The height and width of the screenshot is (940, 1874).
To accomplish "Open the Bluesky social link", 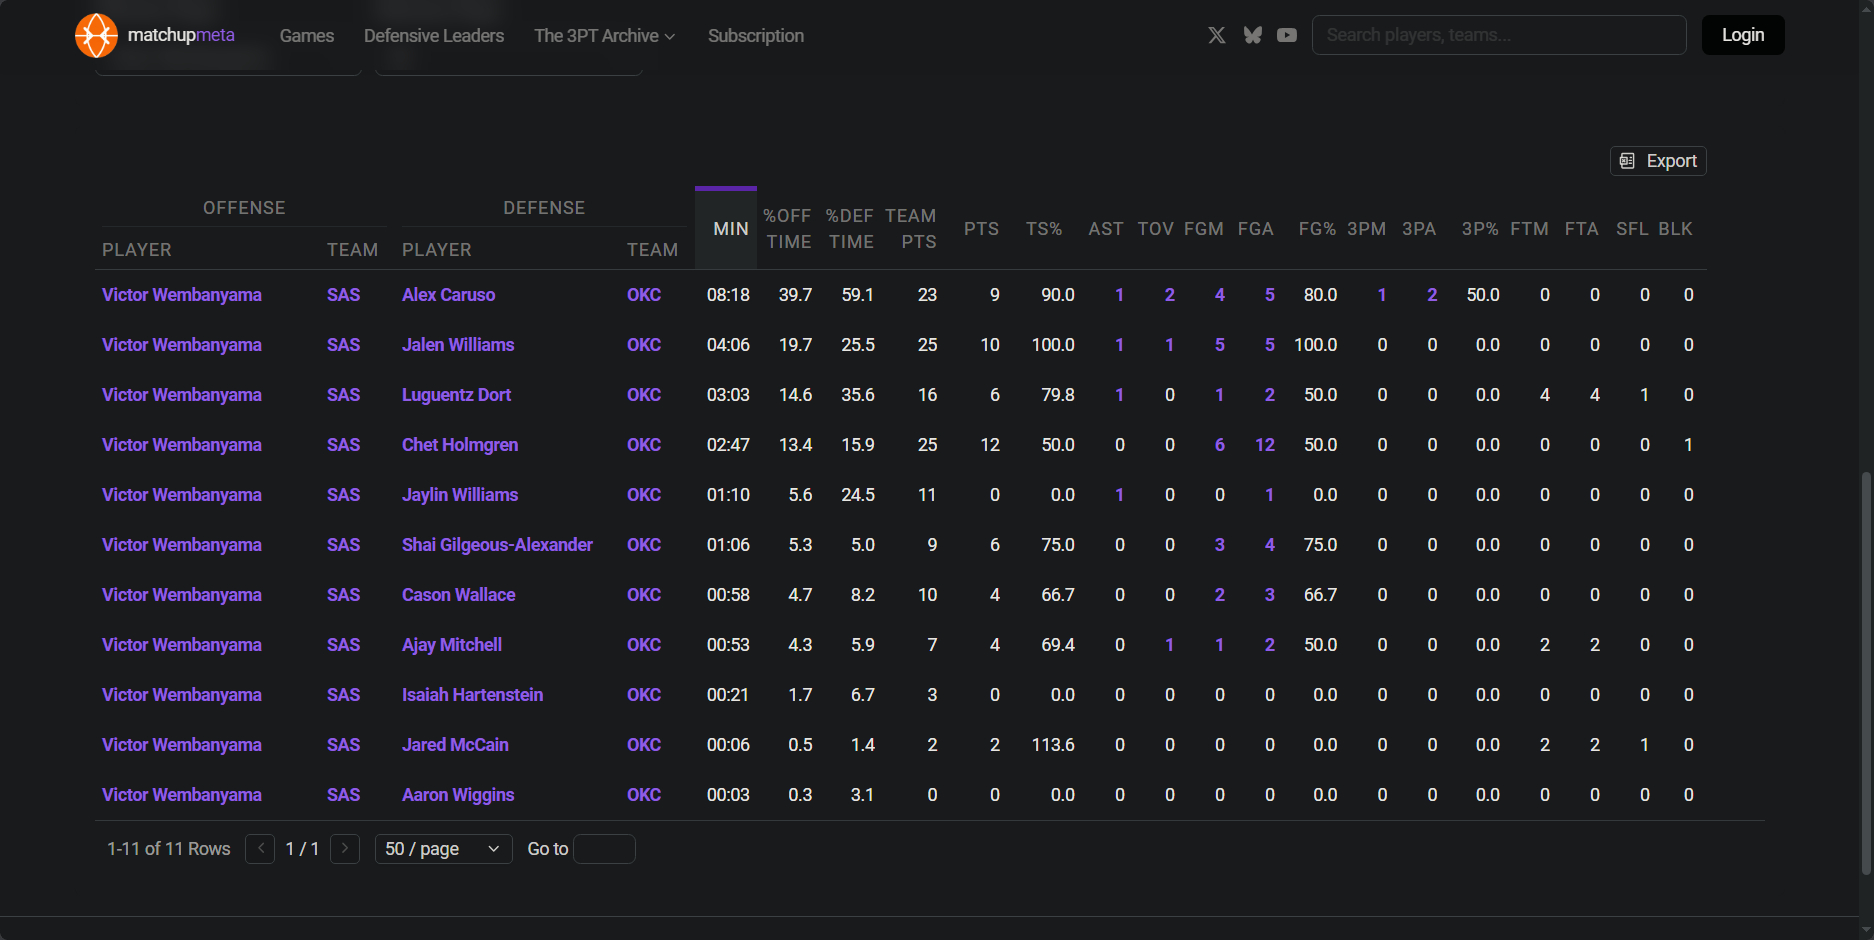I will coord(1252,35).
